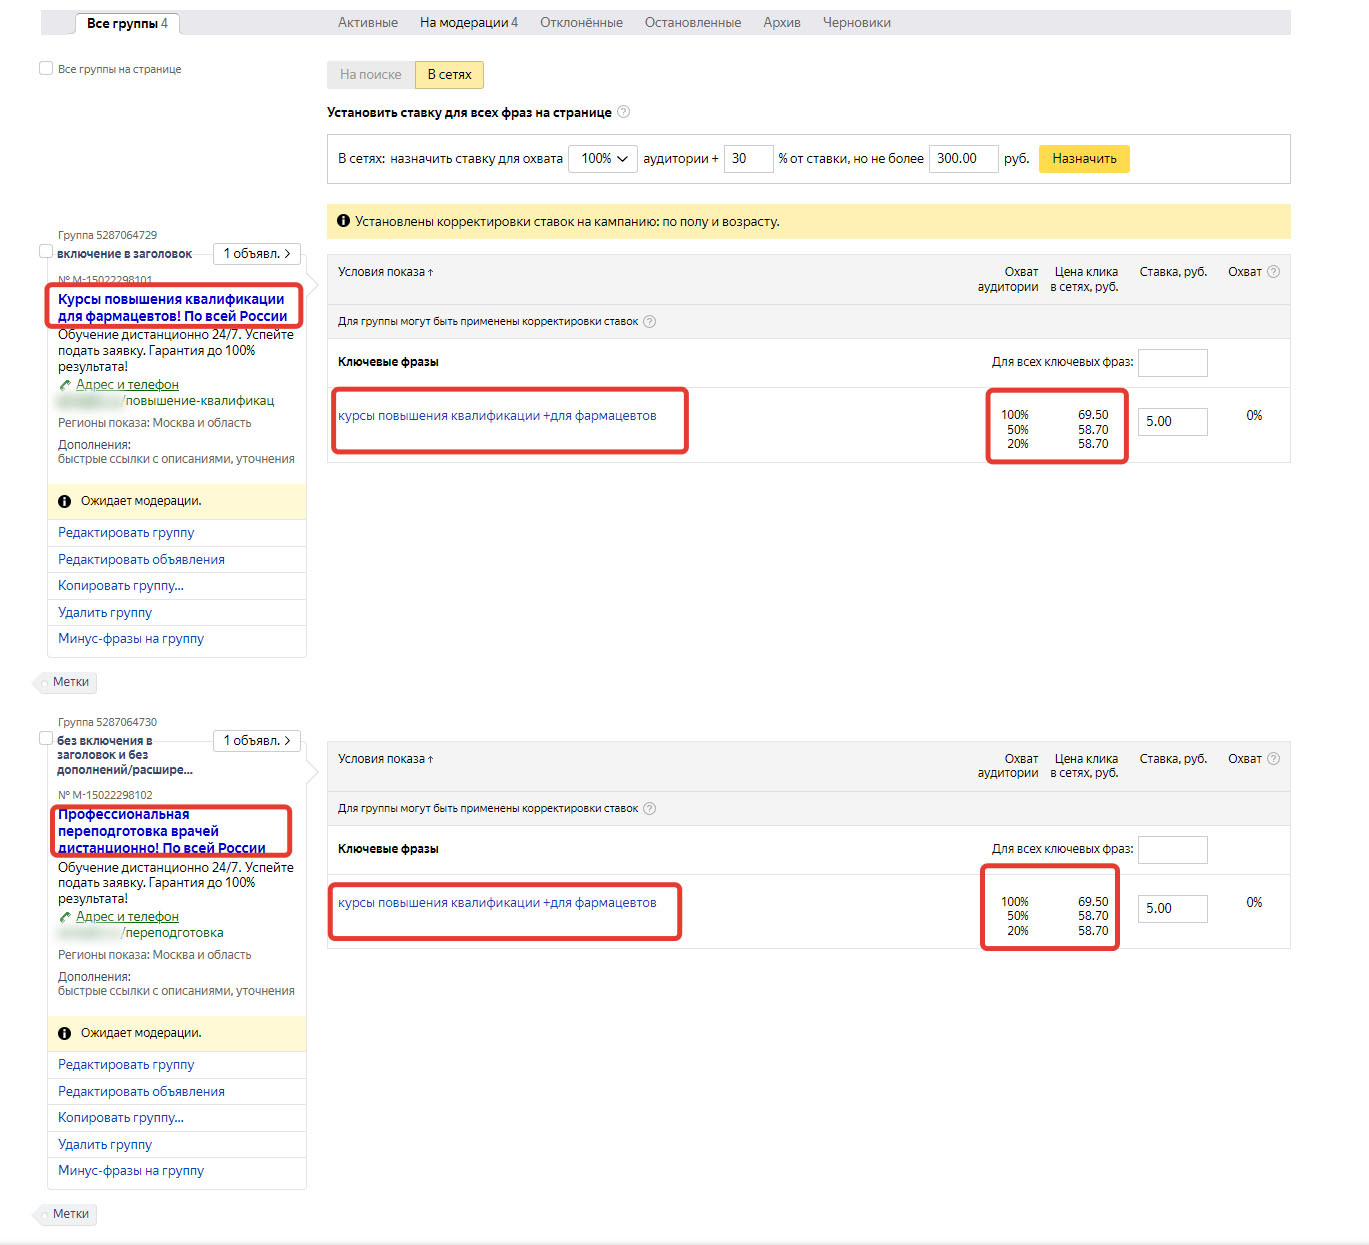Click Минус-фразы на группу for second group
Image resolution: width=1369 pixels, height=1245 pixels.
click(x=131, y=1171)
